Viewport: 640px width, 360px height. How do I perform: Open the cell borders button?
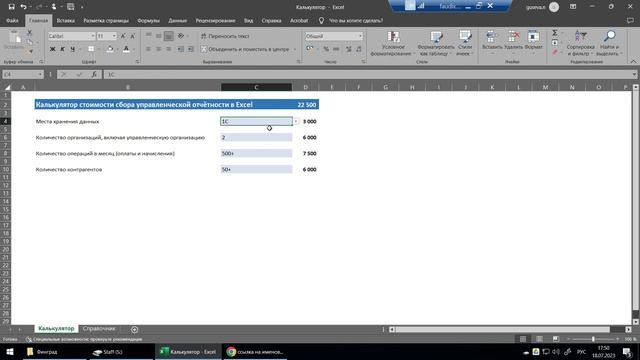click(x=91, y=49)
